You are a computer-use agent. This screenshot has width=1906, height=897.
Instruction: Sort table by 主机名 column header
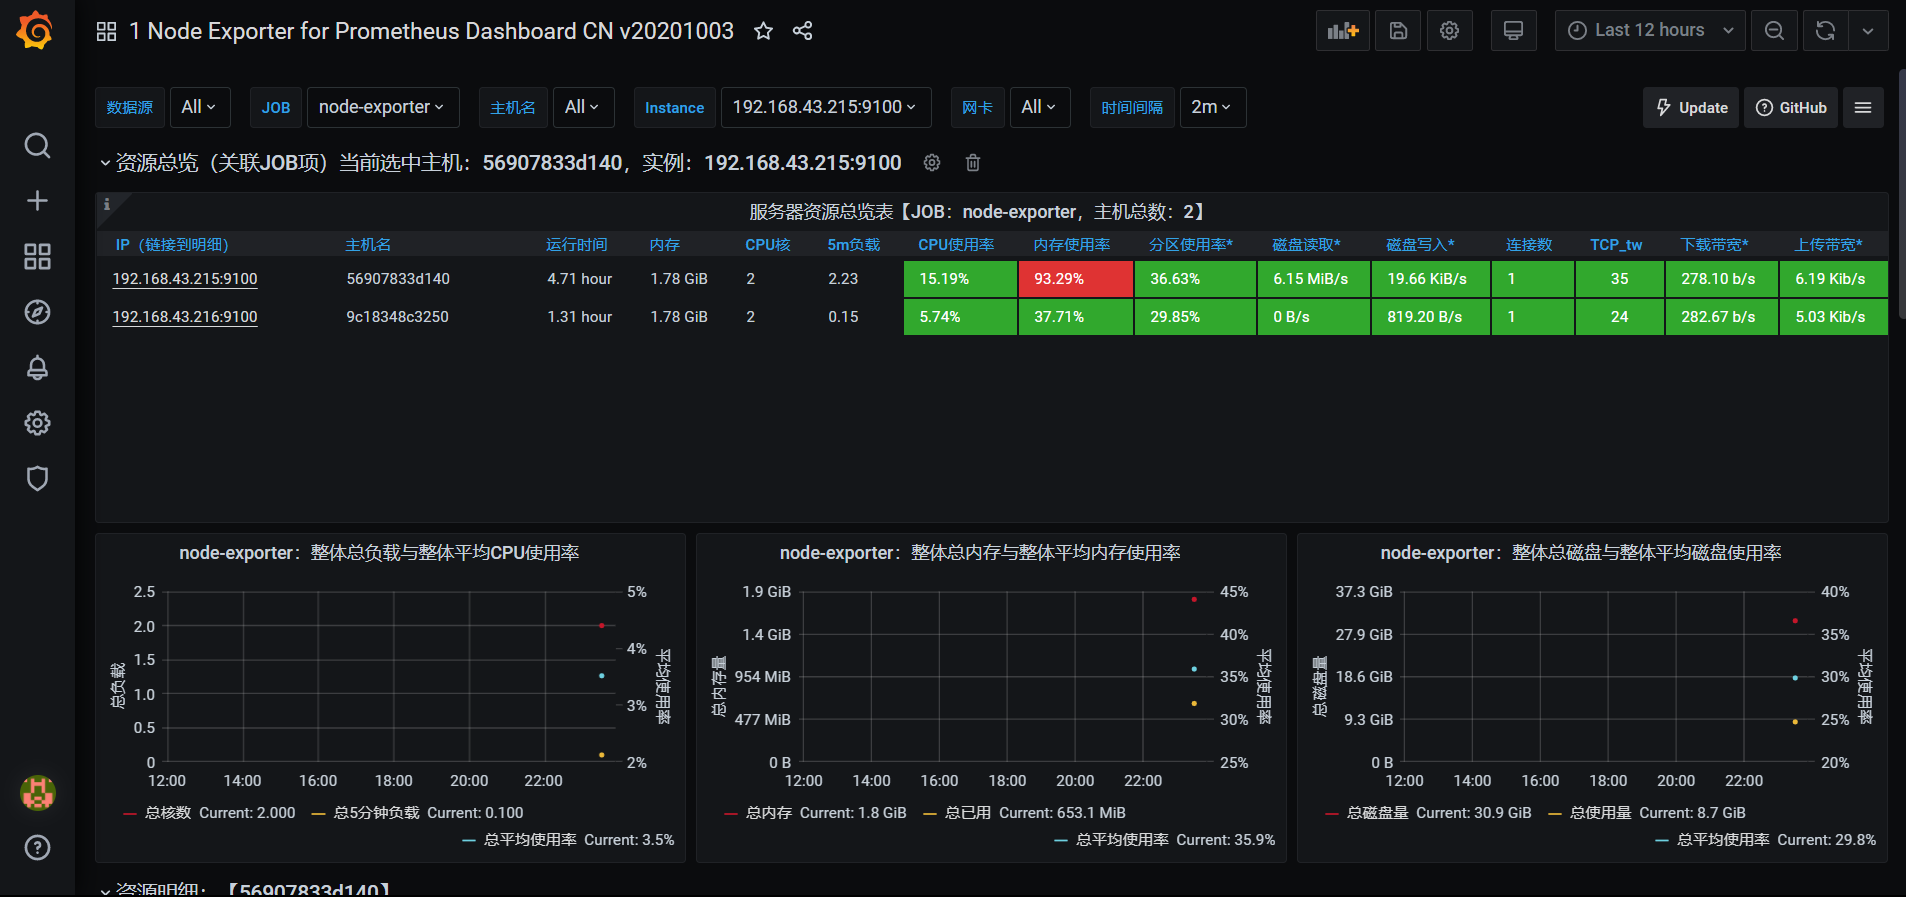pos(368,245)
